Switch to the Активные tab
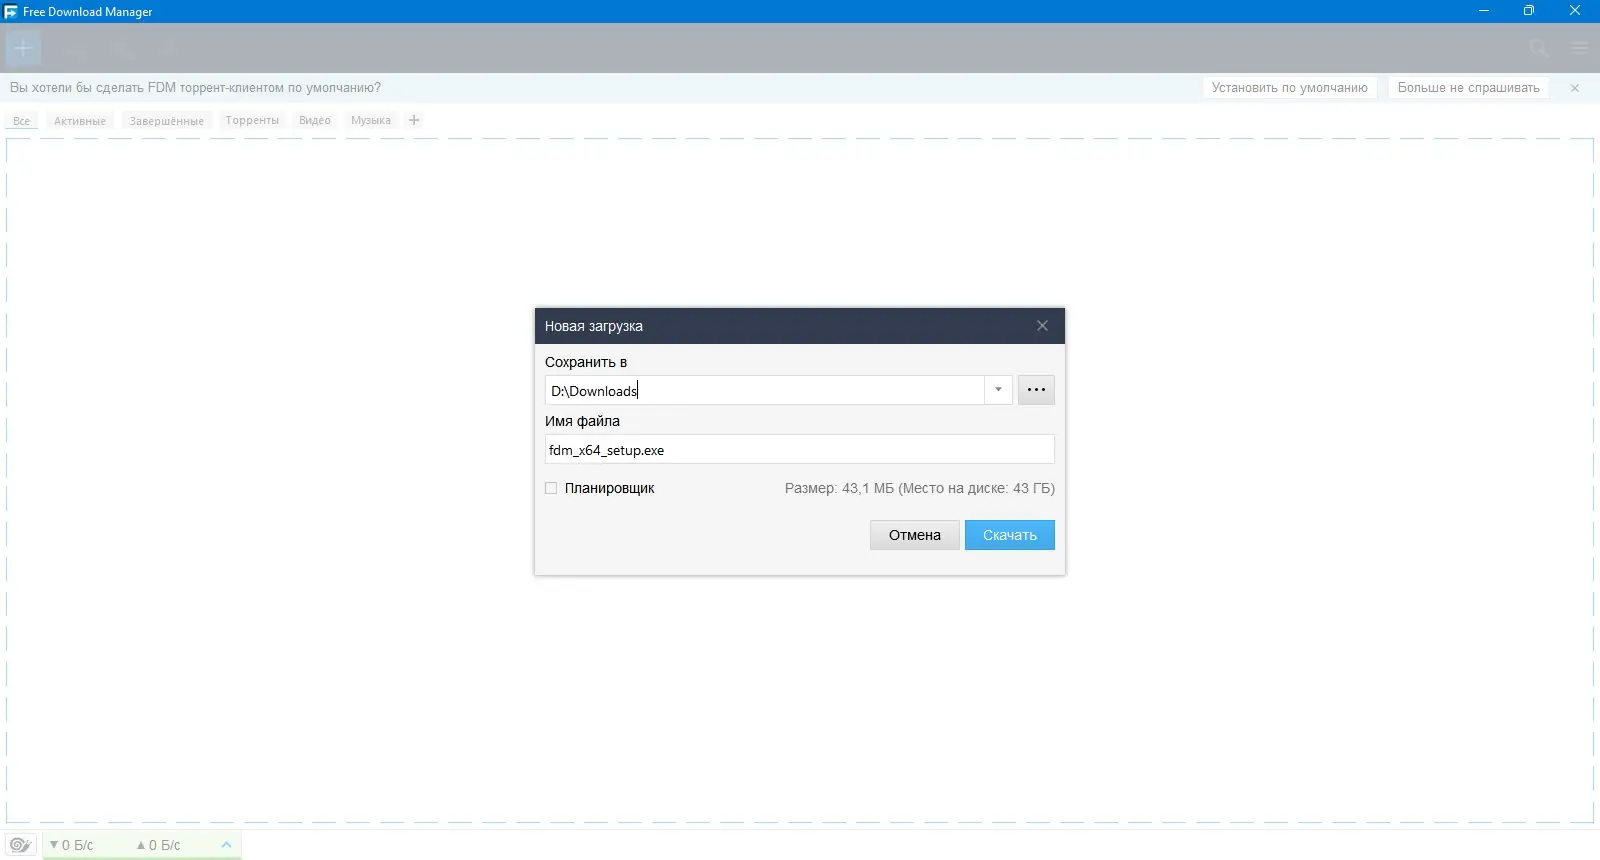This screenshot has width=1600, height=860. (80, 121)
